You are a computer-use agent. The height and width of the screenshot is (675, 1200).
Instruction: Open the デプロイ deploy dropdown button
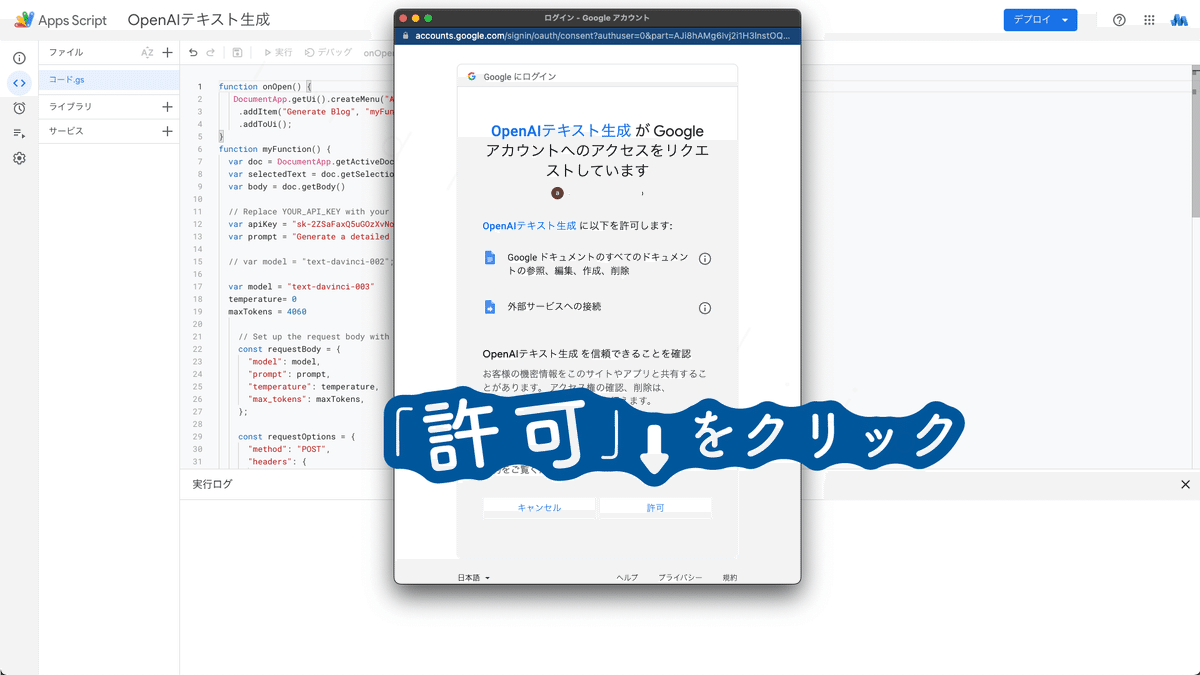pos(1040,20)
